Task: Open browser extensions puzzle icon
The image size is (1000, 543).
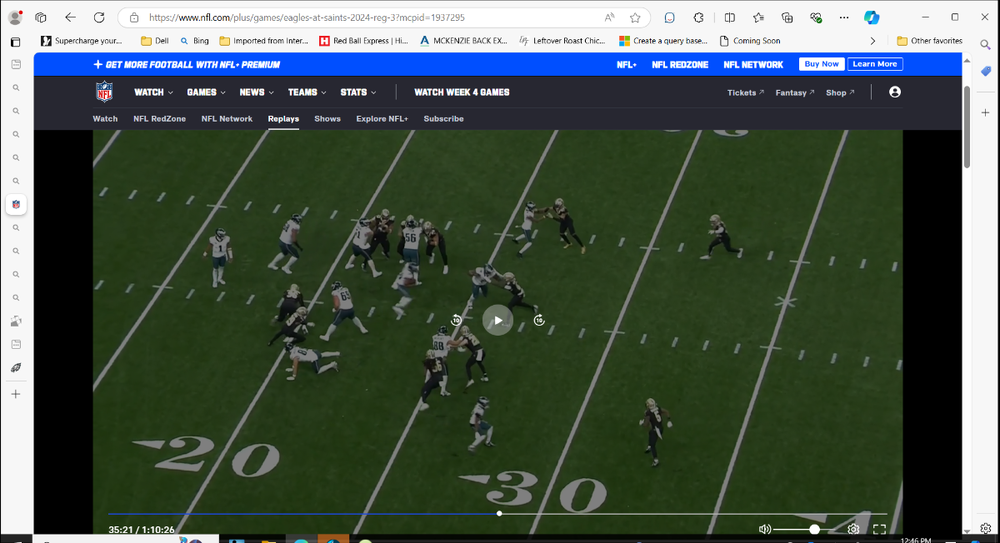Action: [699, 18]
